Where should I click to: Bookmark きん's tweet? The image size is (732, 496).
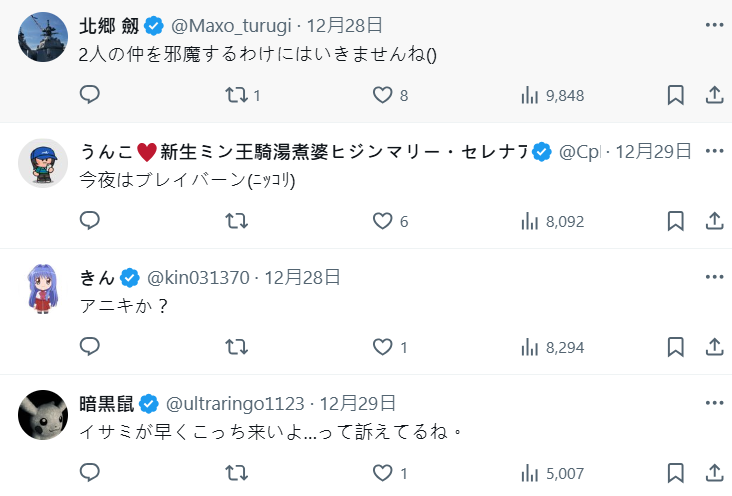(675, 347)
